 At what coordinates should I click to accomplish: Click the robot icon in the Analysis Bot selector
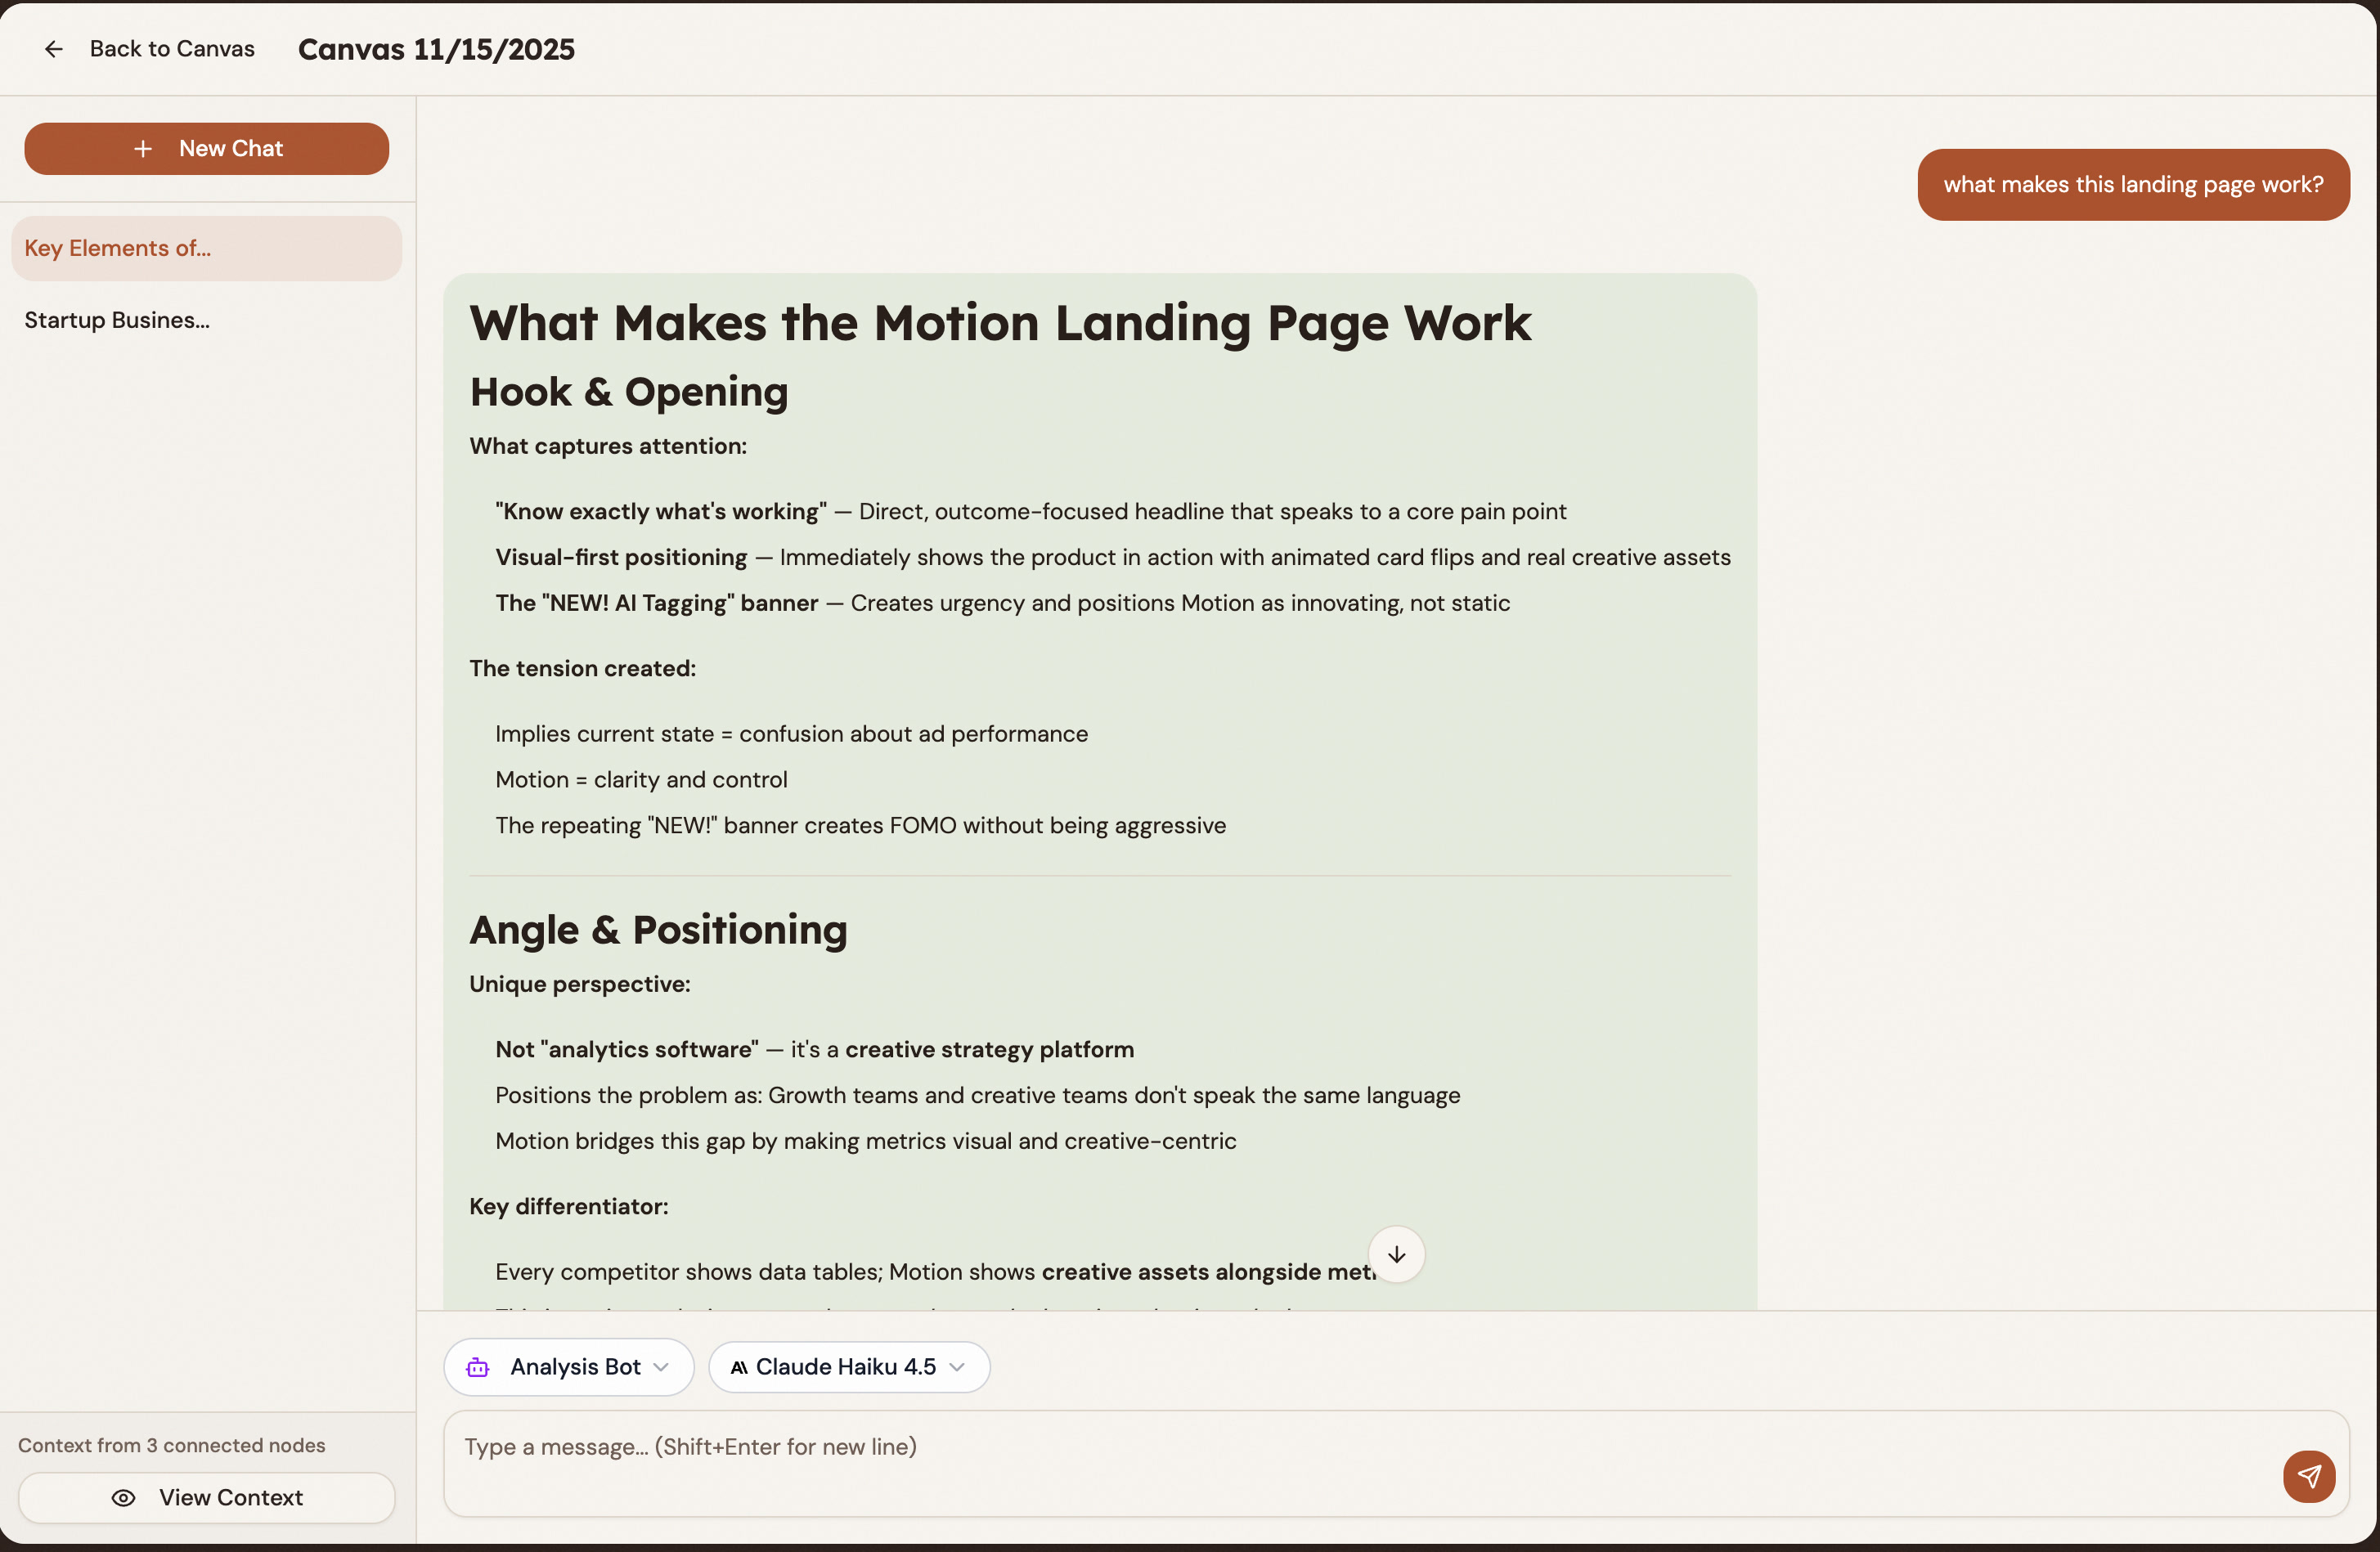pos(478,1367)
